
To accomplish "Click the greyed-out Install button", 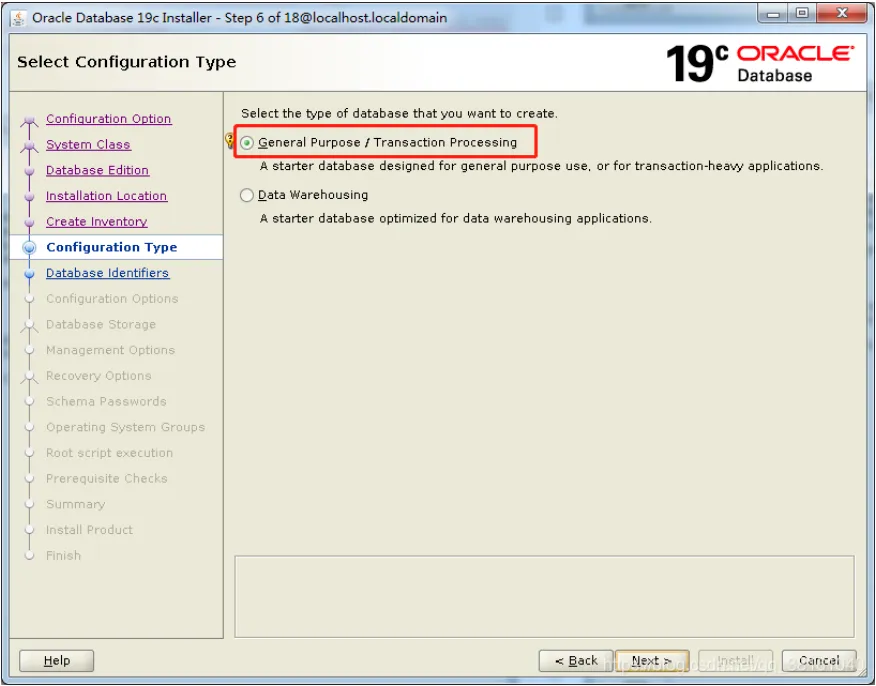I will pyautogui.click(x=735, y=660).
